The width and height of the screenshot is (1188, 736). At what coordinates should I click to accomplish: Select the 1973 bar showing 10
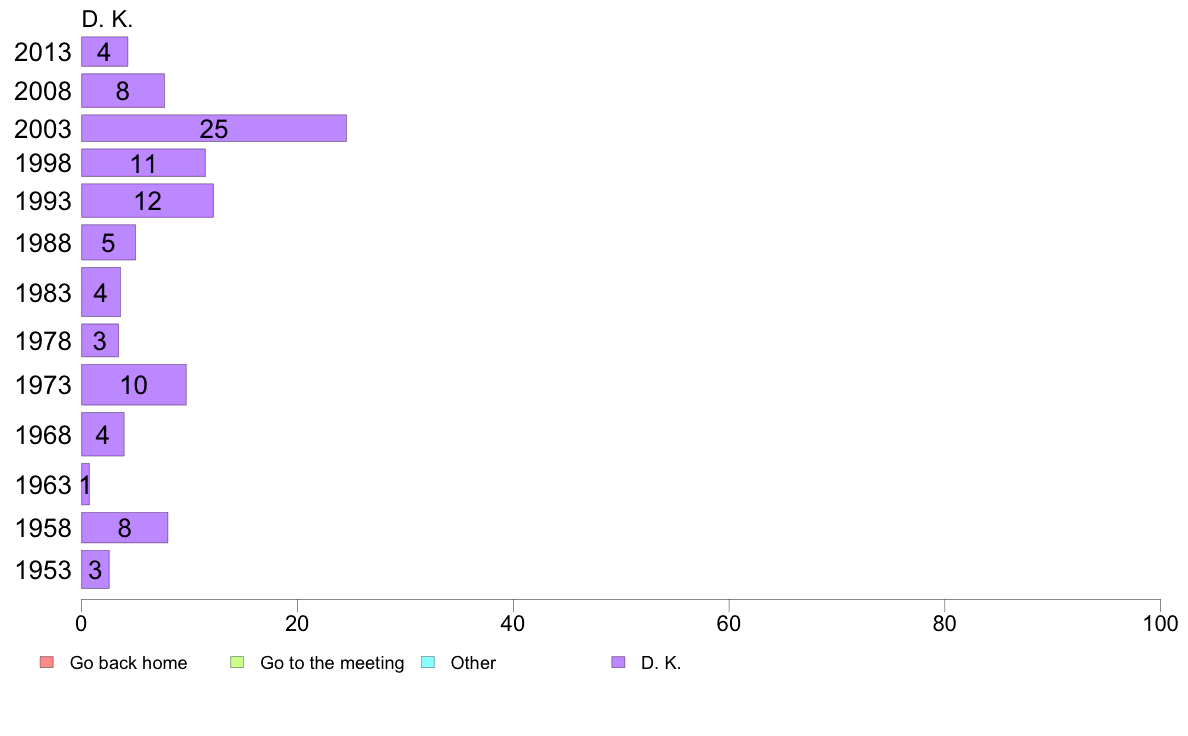click(x=133, y=385)
